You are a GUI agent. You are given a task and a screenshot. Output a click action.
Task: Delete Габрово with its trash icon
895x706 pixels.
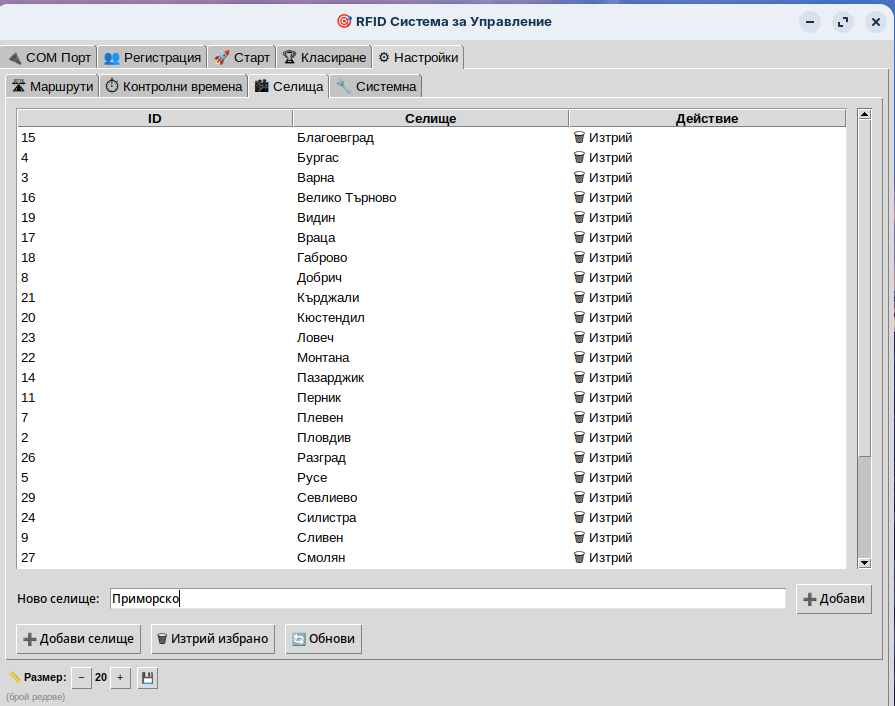coord(579,258)
